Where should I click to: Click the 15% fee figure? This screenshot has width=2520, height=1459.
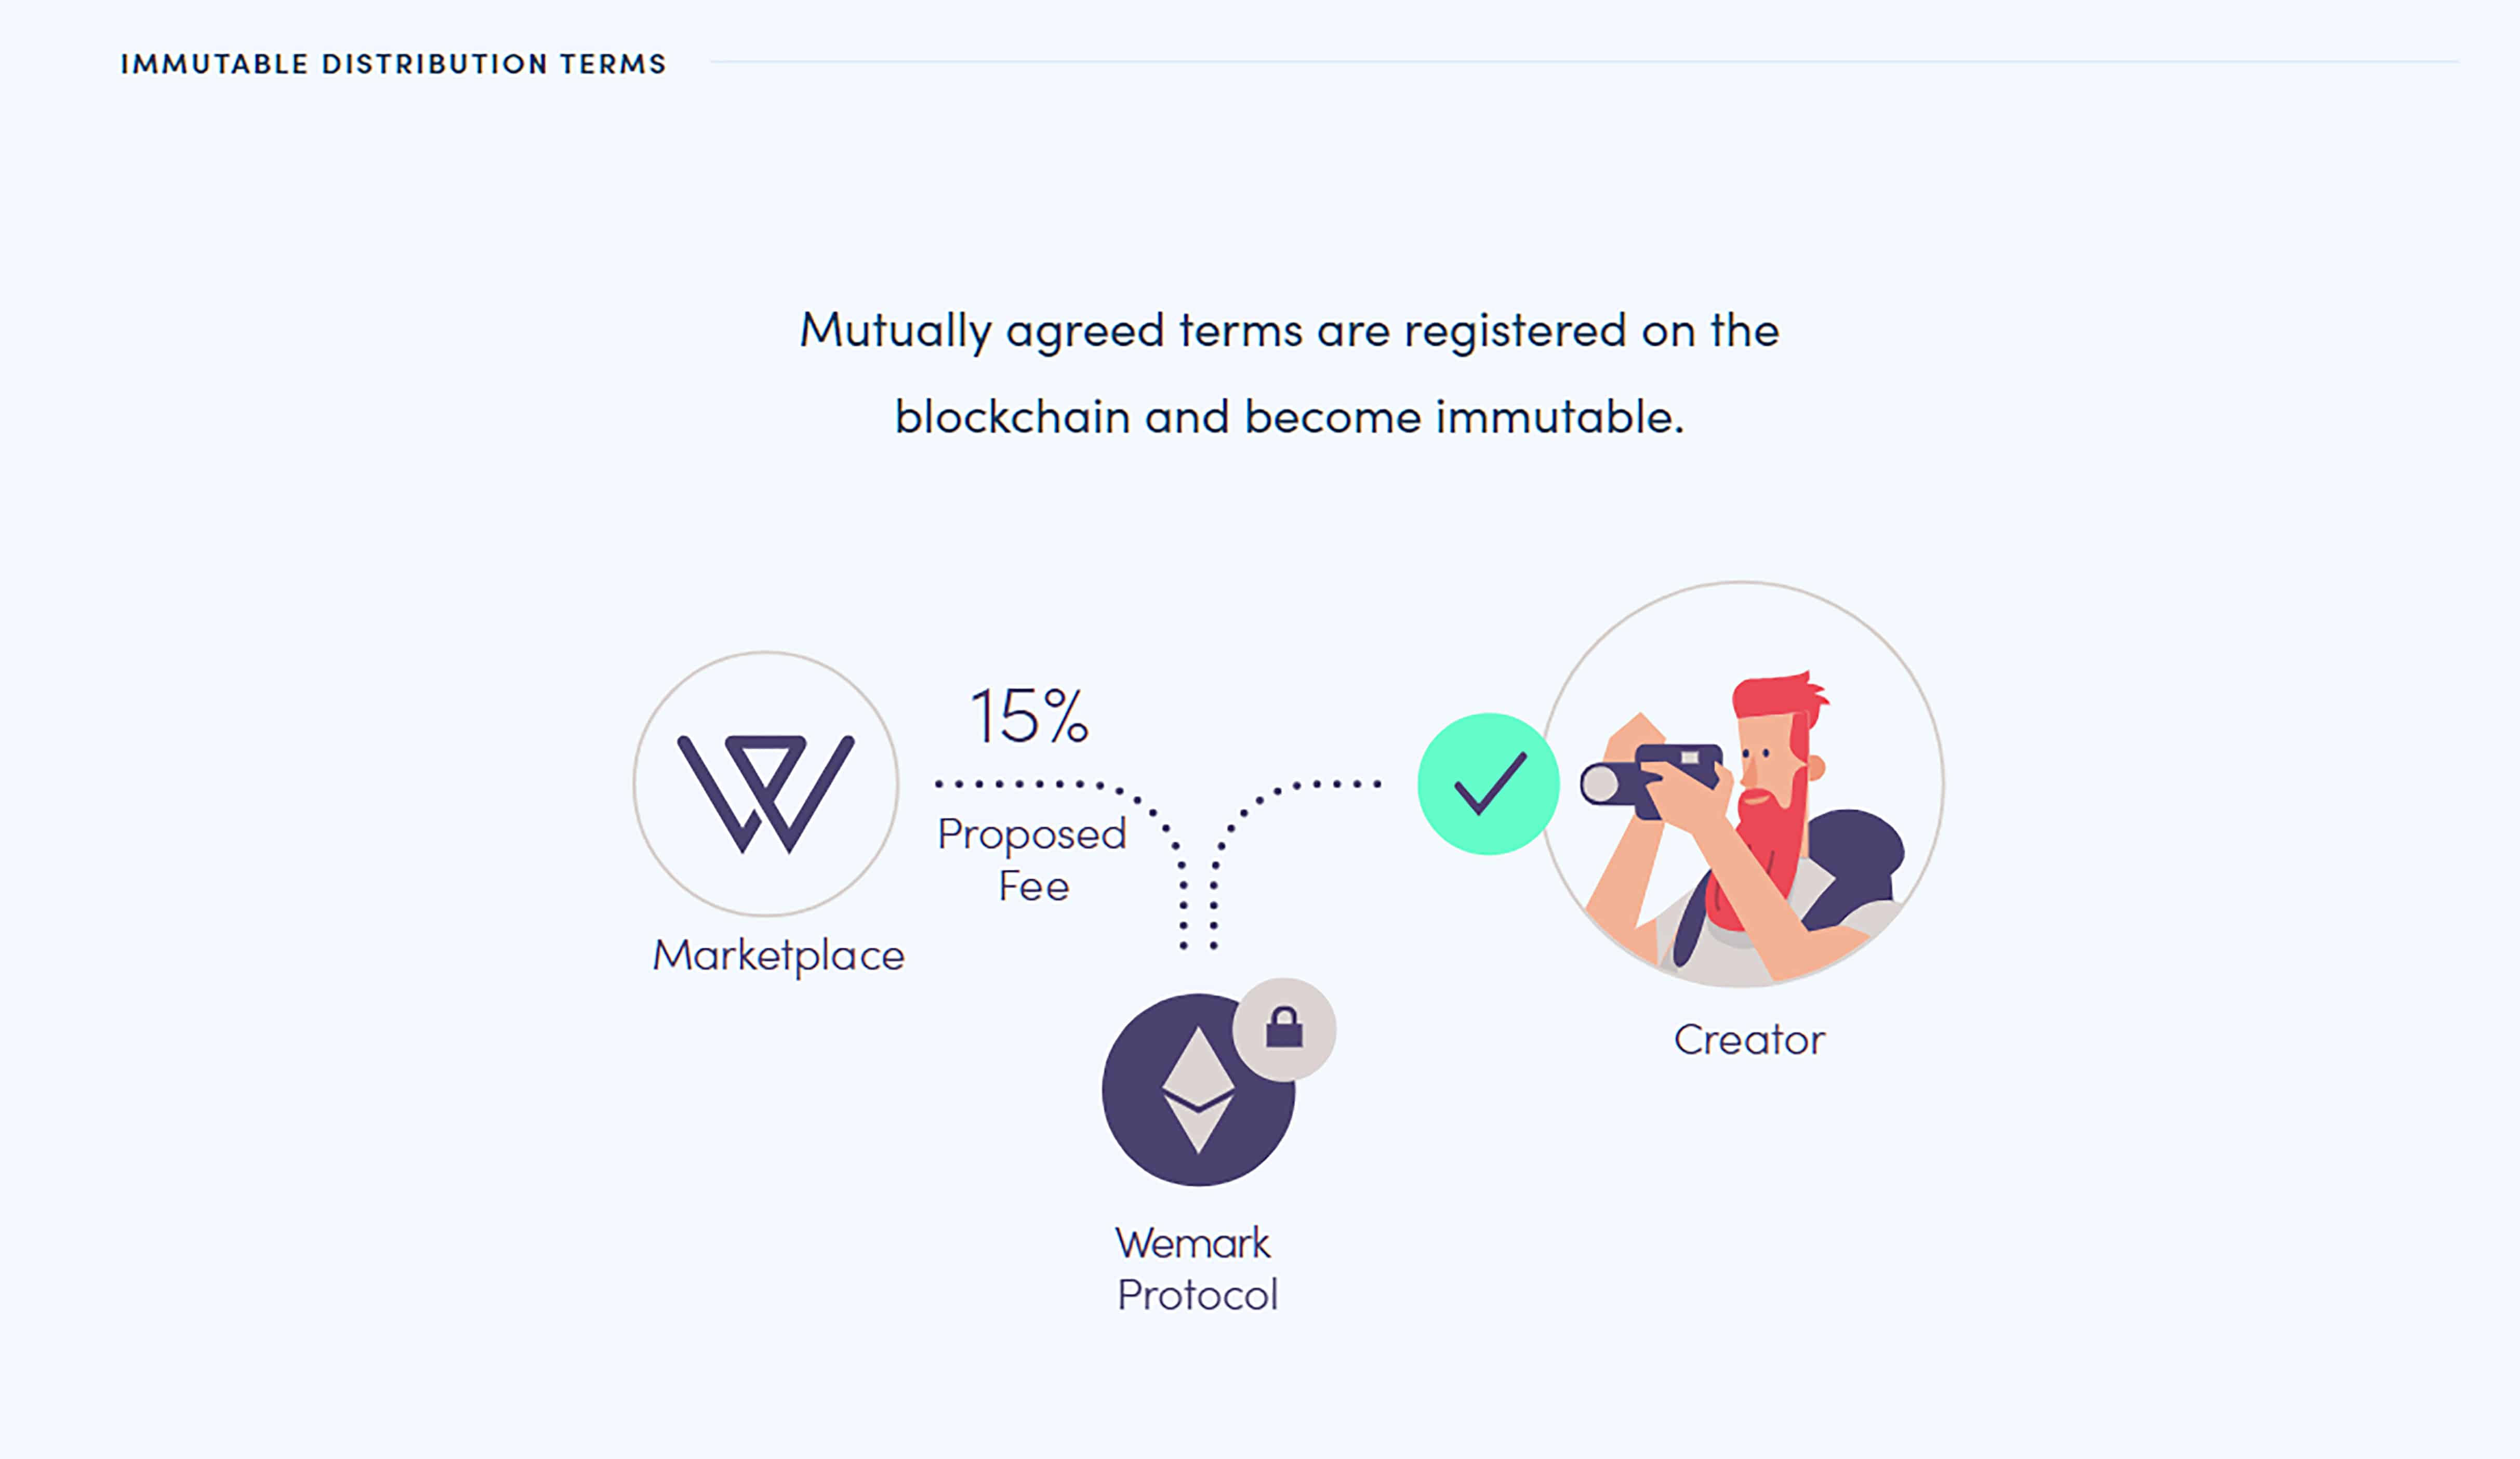pyautogui.click(x=1030, y=716)
